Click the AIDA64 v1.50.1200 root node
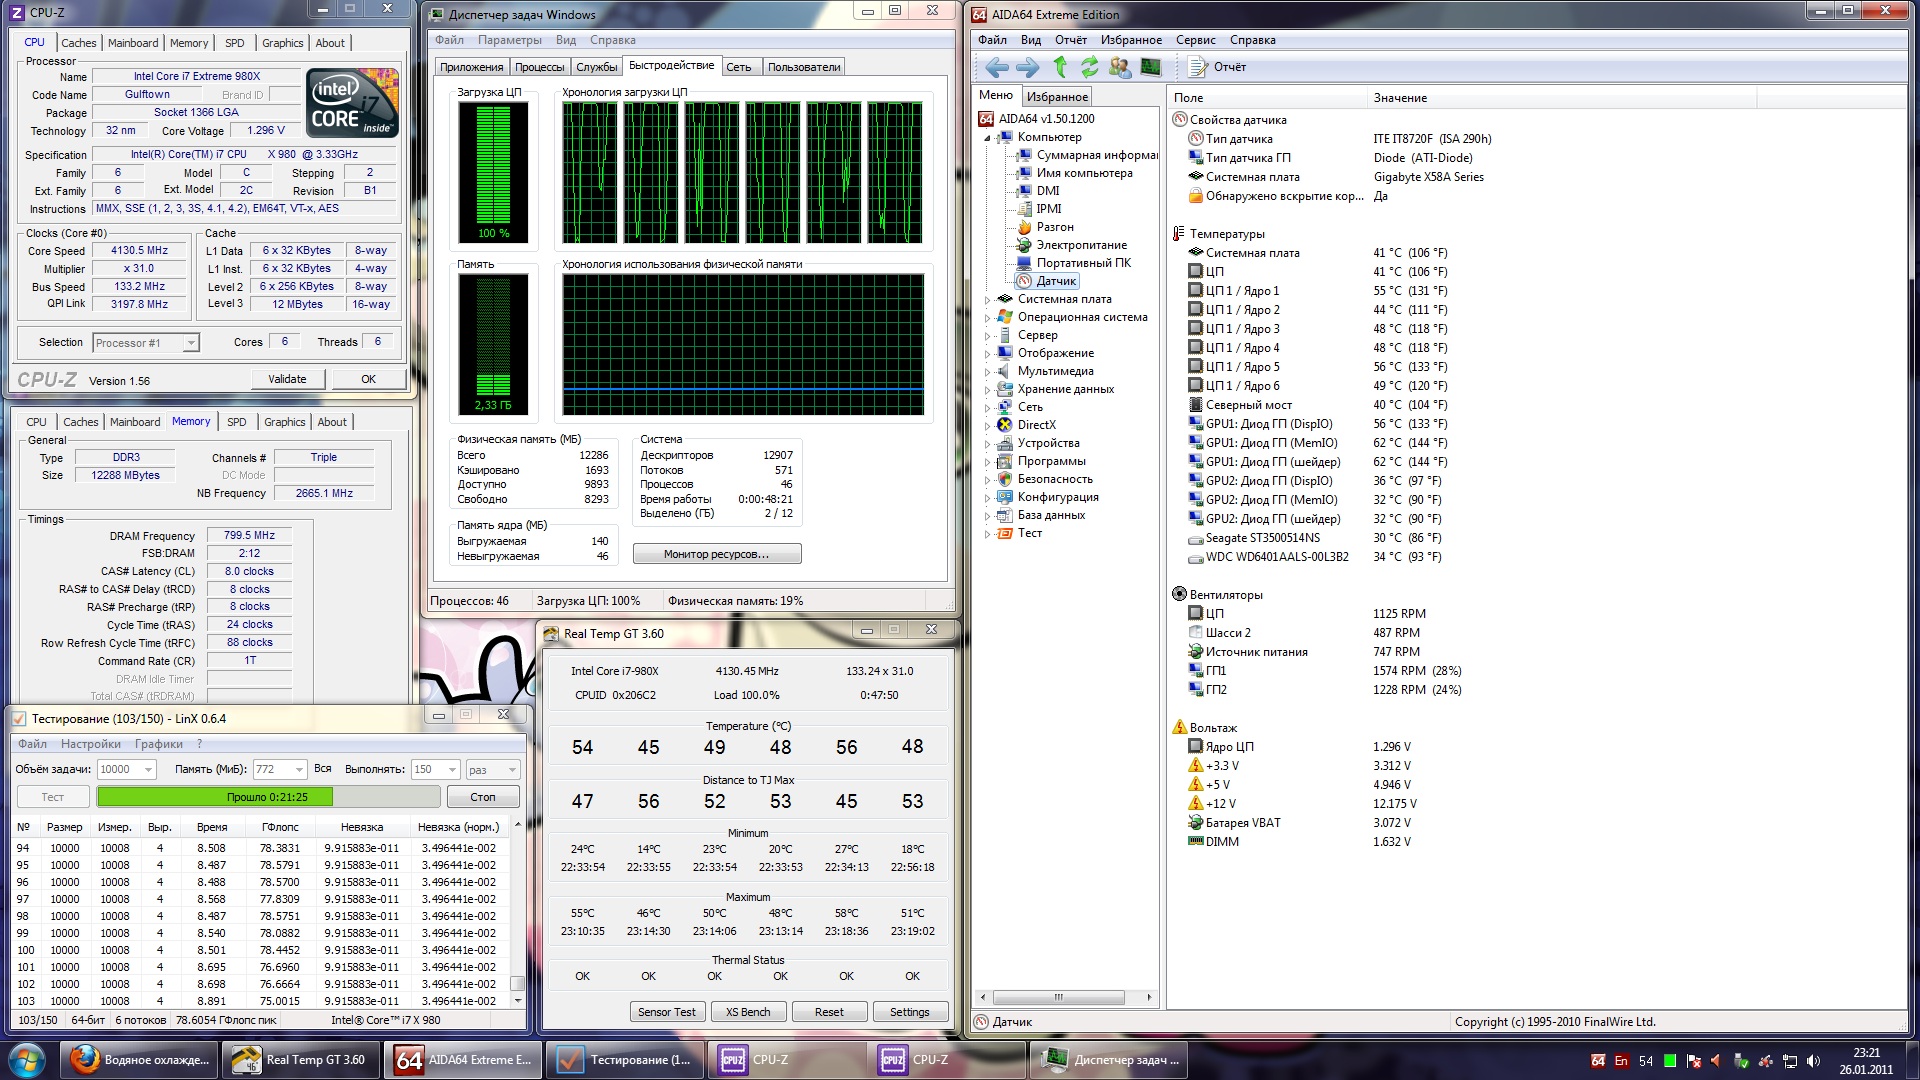Viewport: 1920px width, 1080px height. (1036, 119)
